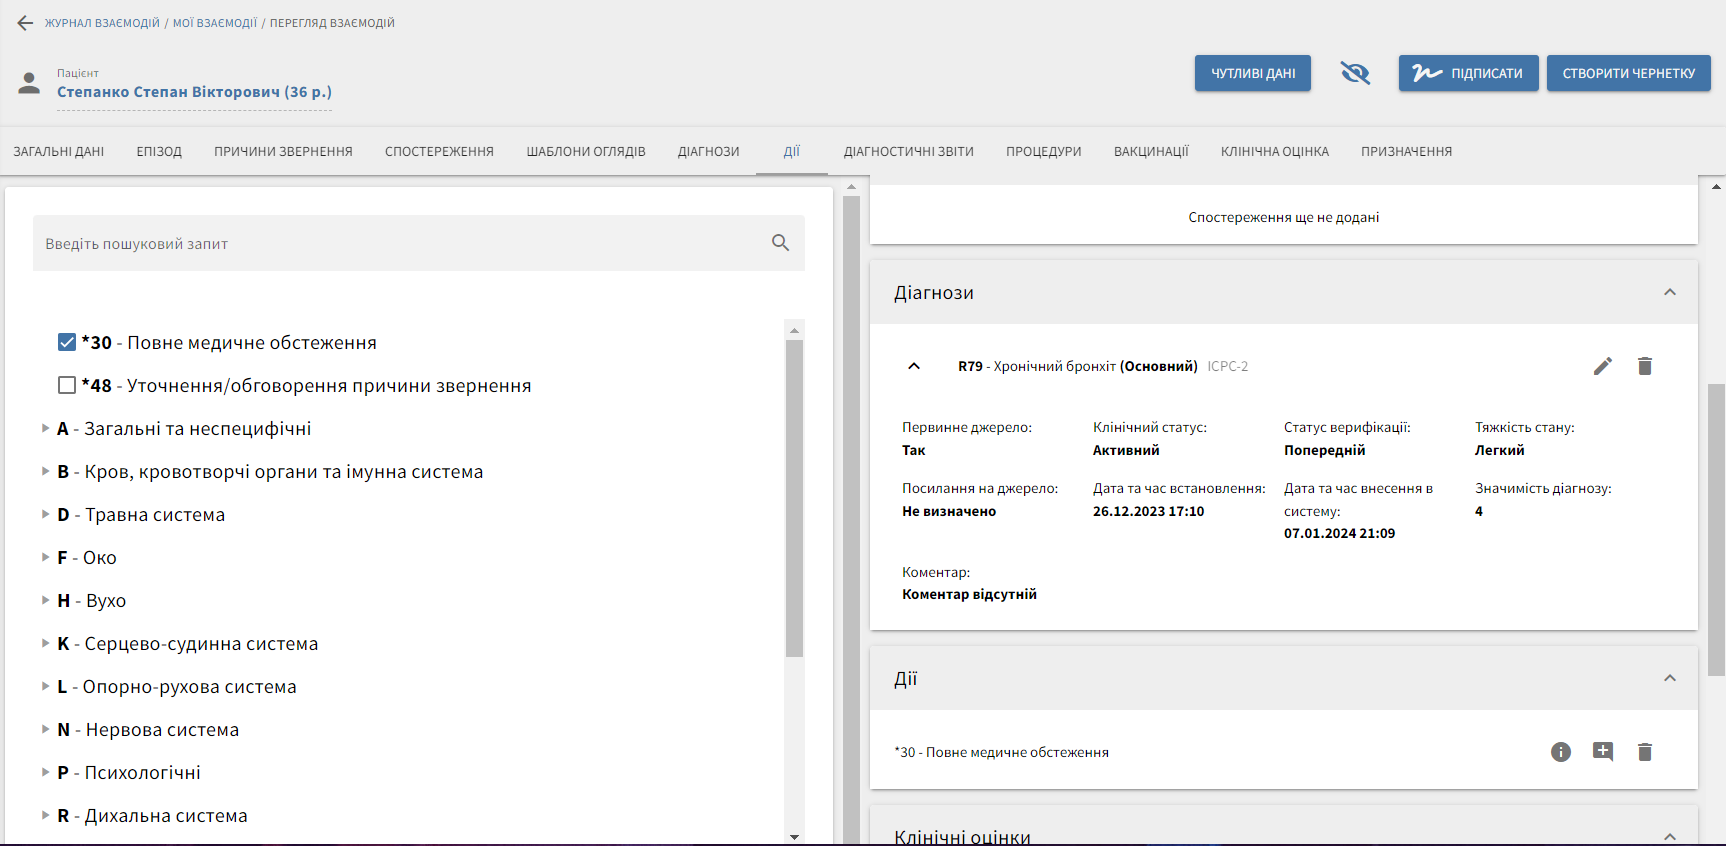1726x846 pixels.
Task: Switch to the ДІАГНОЗИ tab
Action: pyautogui.click(x=708, y=152)
